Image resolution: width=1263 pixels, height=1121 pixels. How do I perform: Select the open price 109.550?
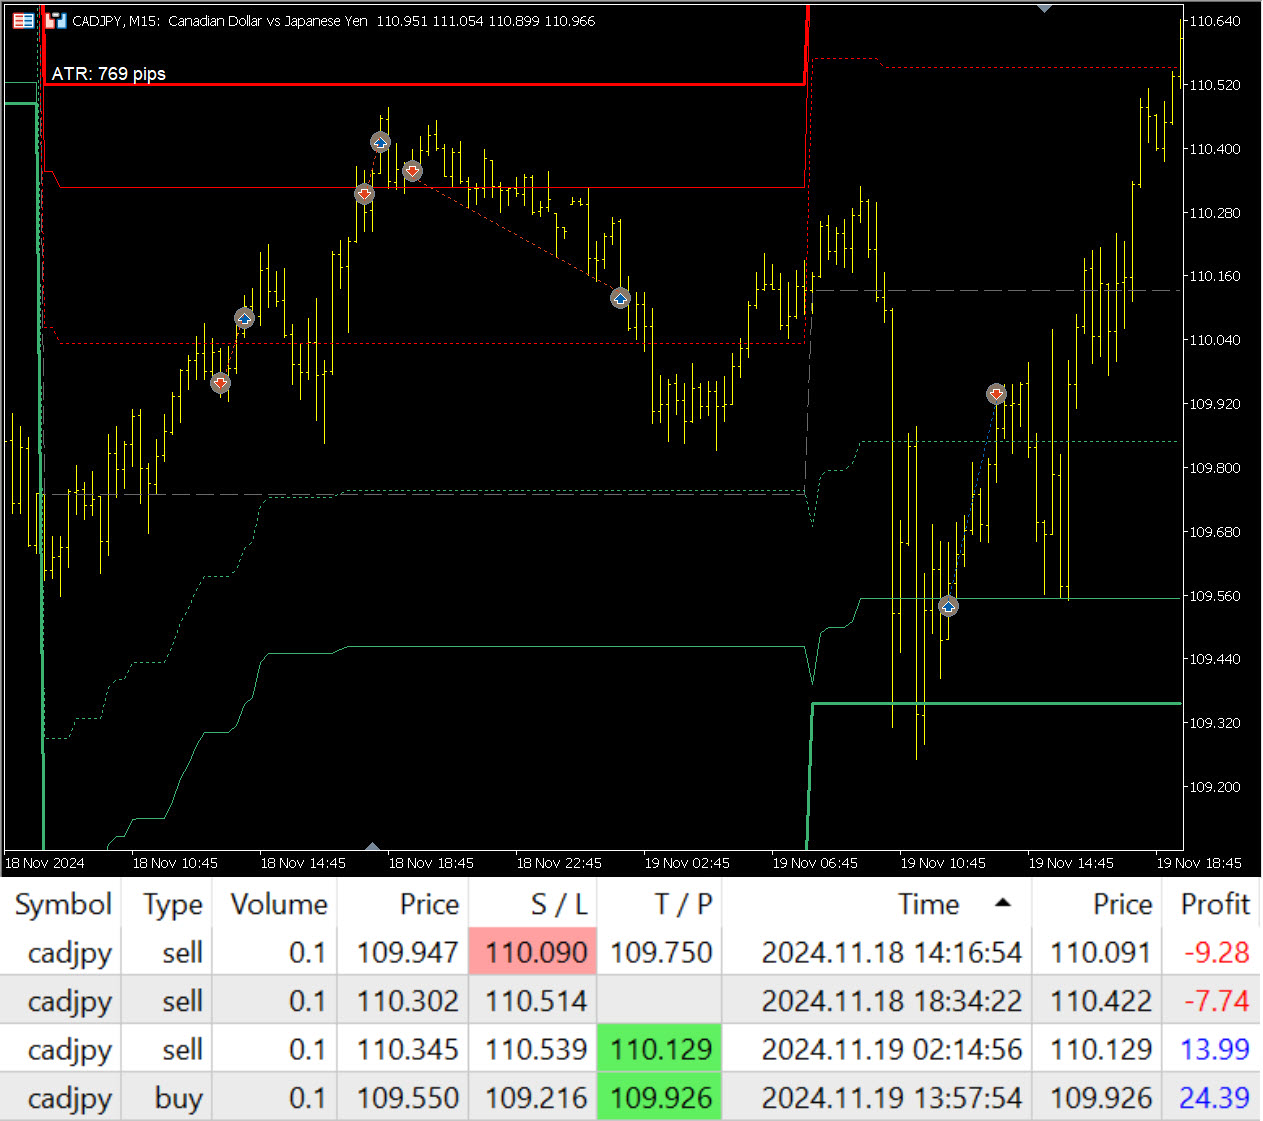(407, 1098)
